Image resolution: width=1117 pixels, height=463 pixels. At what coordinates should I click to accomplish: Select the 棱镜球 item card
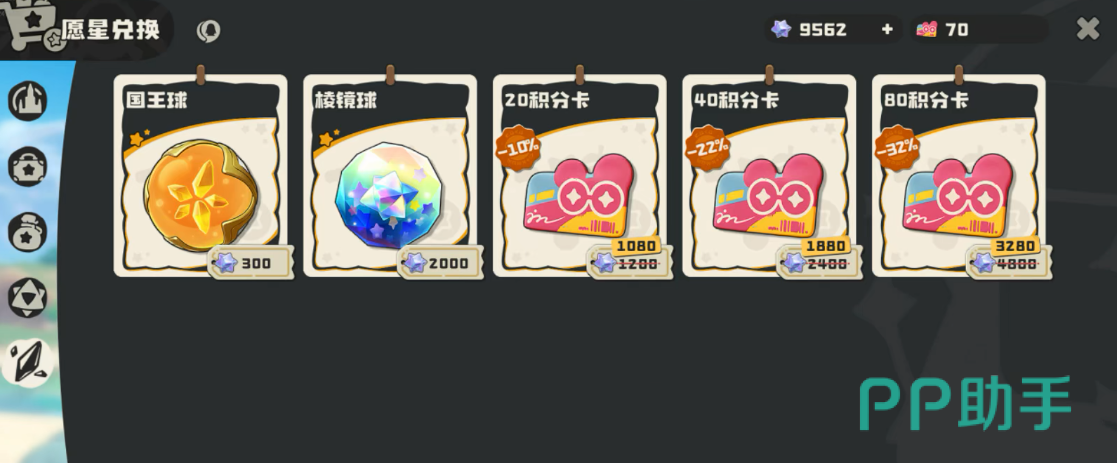(x=390, y=176)
